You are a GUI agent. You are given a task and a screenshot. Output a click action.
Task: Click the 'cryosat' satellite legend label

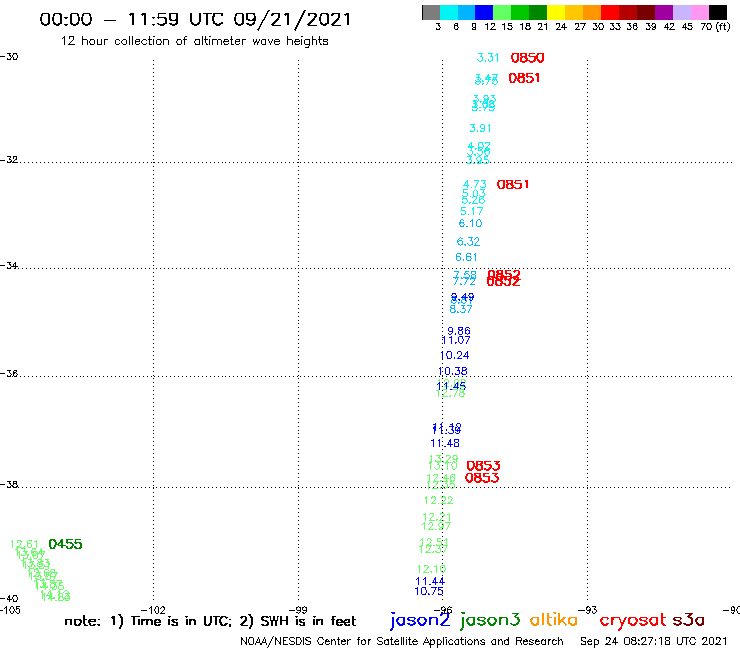click(x=633, y=620)
